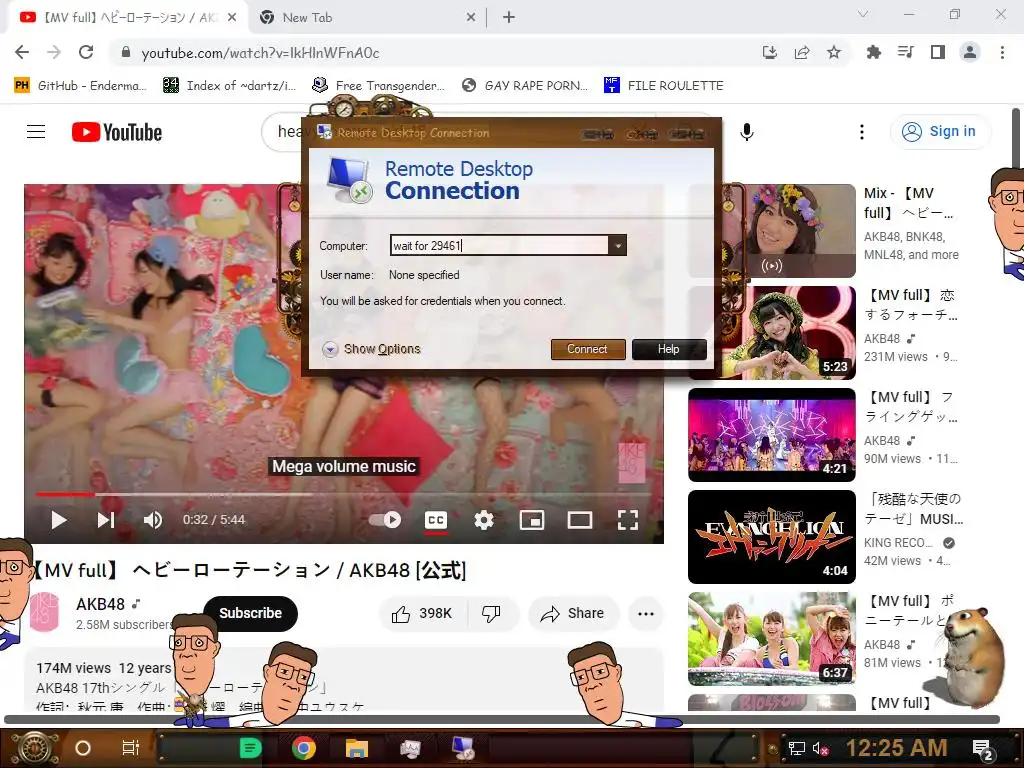1024x768 pixels.
Task: Open YouTube settings three-dot menu
Action: [862, 132]
